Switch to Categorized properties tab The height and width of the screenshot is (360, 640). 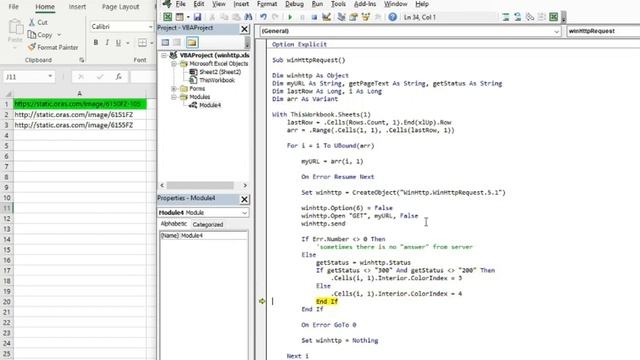click(x=208, y=224)
